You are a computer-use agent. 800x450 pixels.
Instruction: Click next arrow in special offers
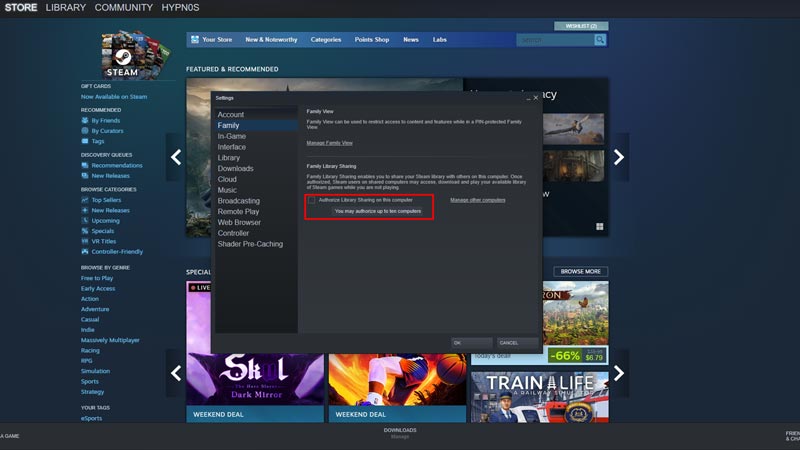pos(619,373)
